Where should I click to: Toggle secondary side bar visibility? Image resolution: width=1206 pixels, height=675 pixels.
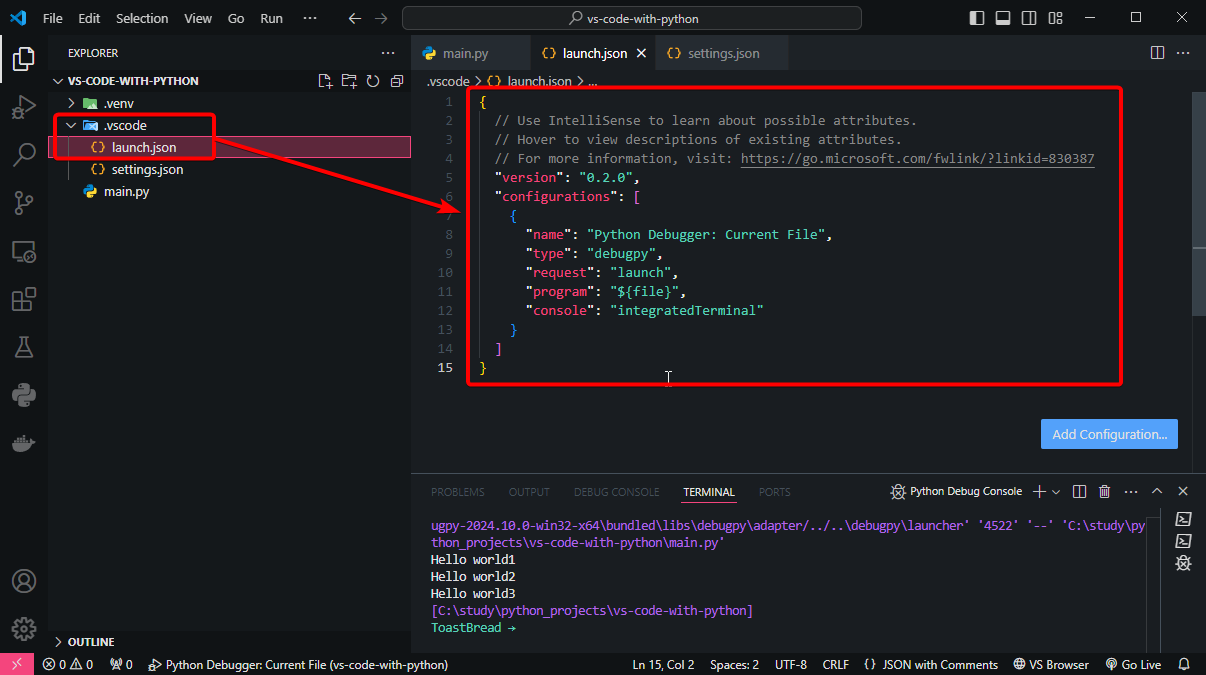1029,18
